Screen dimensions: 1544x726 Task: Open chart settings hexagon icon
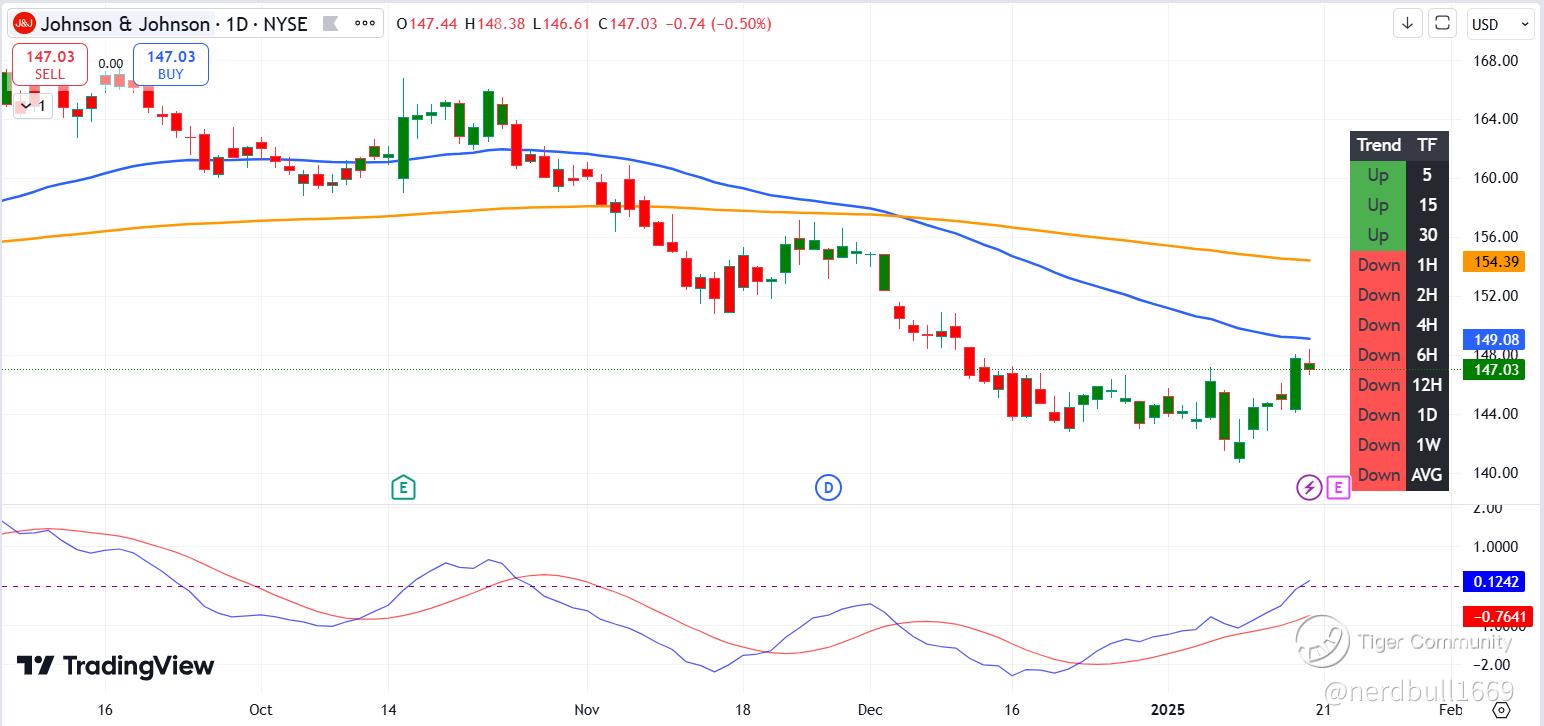pos(1501,710)
